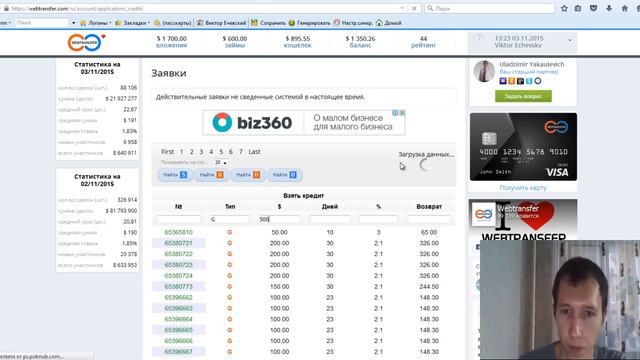Screen dimensions: 640x360
Task: Click the light blue social icon under partner name
Action: point(529,81)
